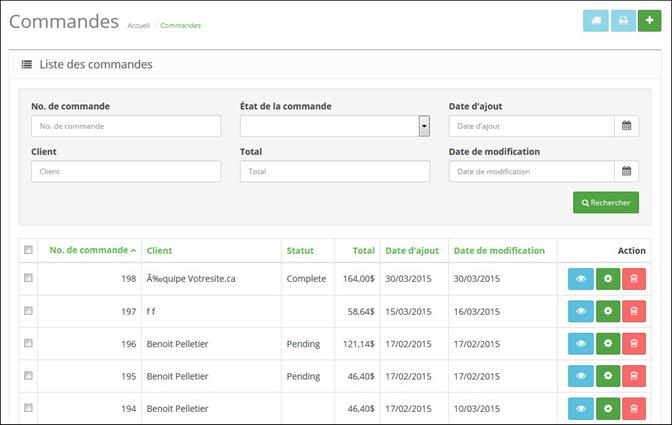Image resolution: width=672 pixels, height=425 pixels.
Task: Open the État de la commande dropdown
Action: pyautogui.click(x=334, y=126)
